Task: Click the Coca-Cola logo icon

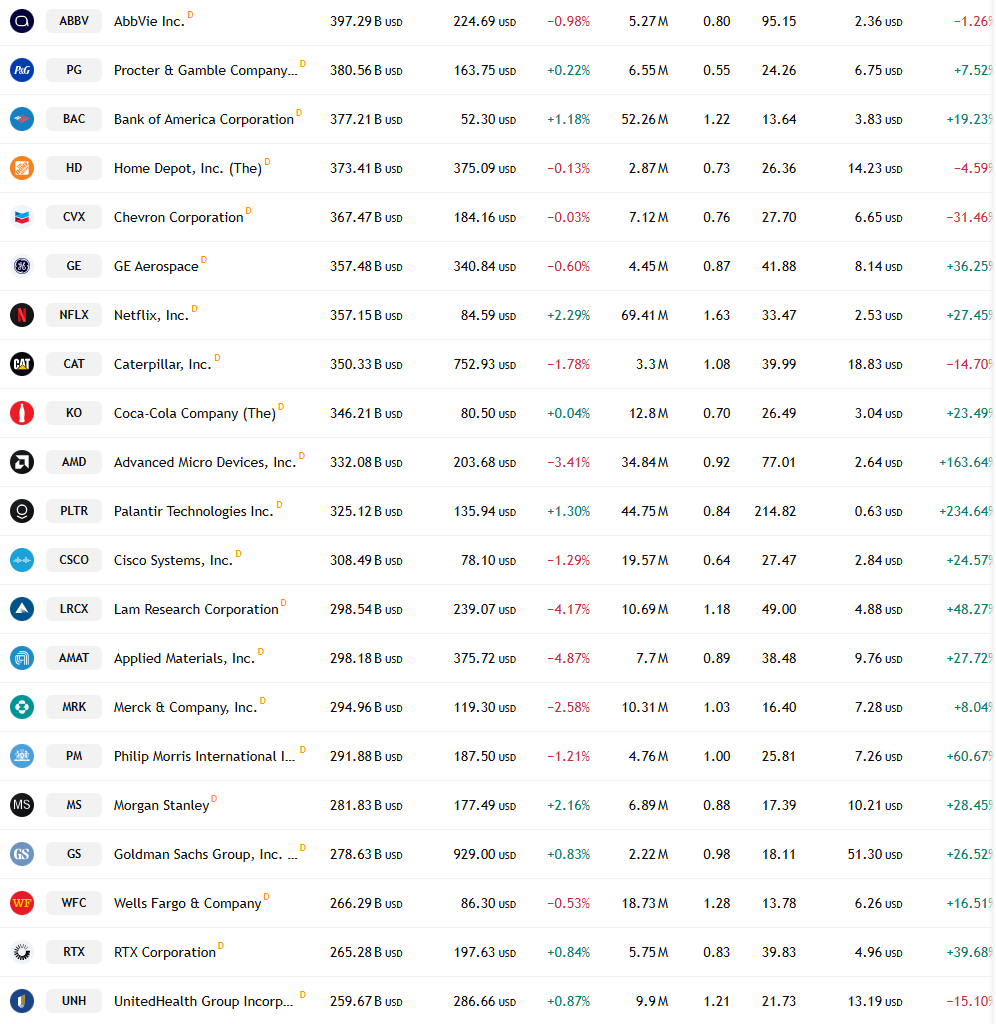Action: (22, 413)
